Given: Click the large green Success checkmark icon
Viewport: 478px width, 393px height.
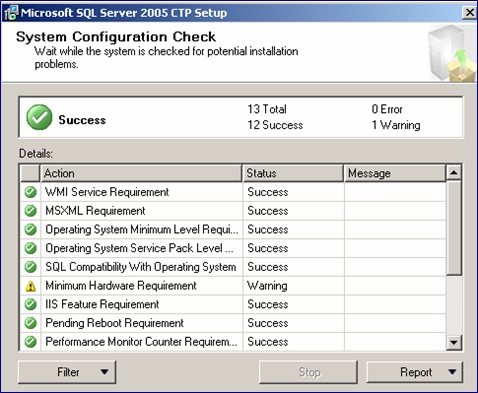Looking at the screenshot, I should (x=39, y=117).
